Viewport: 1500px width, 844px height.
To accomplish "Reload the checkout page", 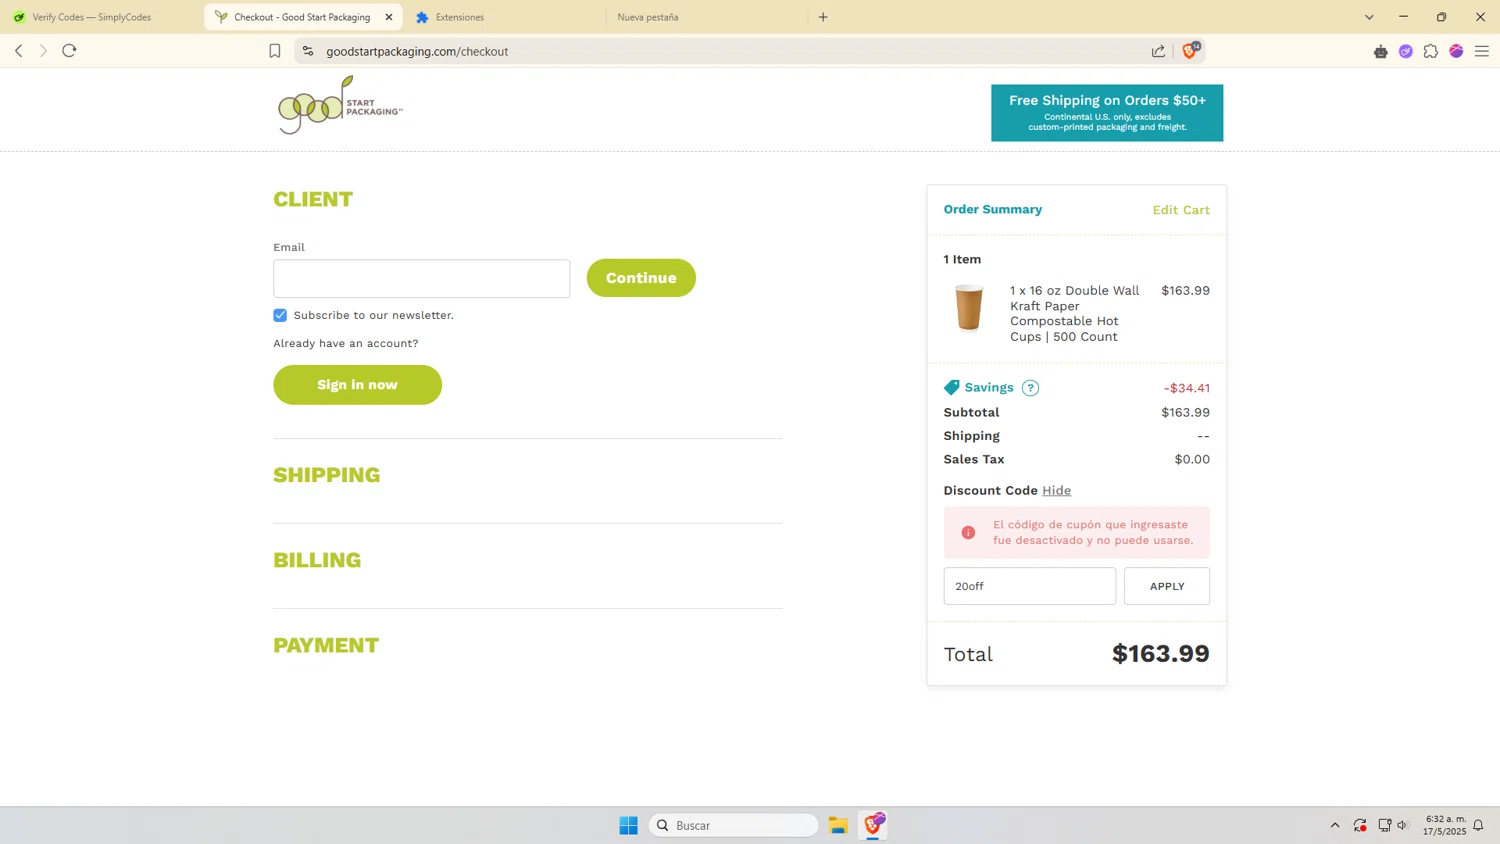I will click(69, 51).
